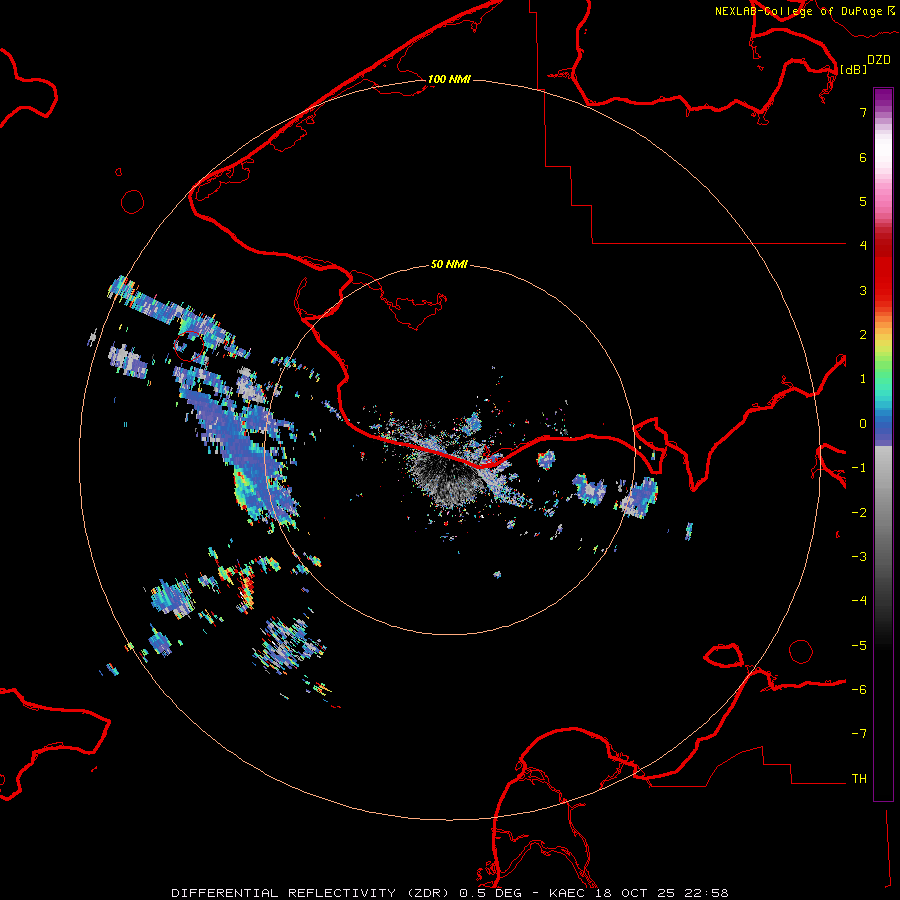Click the 18 OCT 25 22:58 timestamp
This screenshot has height=900, width=900.
[x=661, y=893]
